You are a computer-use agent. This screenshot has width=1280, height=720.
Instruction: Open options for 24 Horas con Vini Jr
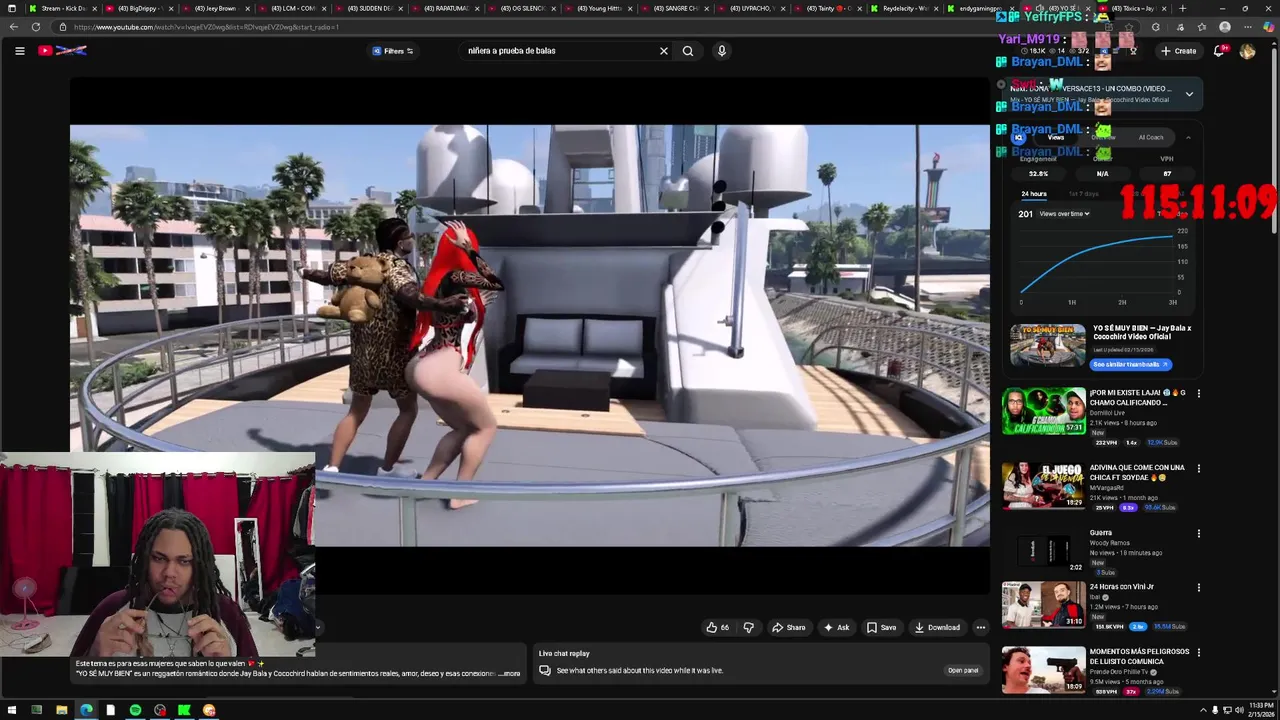tap(1198, 588)
